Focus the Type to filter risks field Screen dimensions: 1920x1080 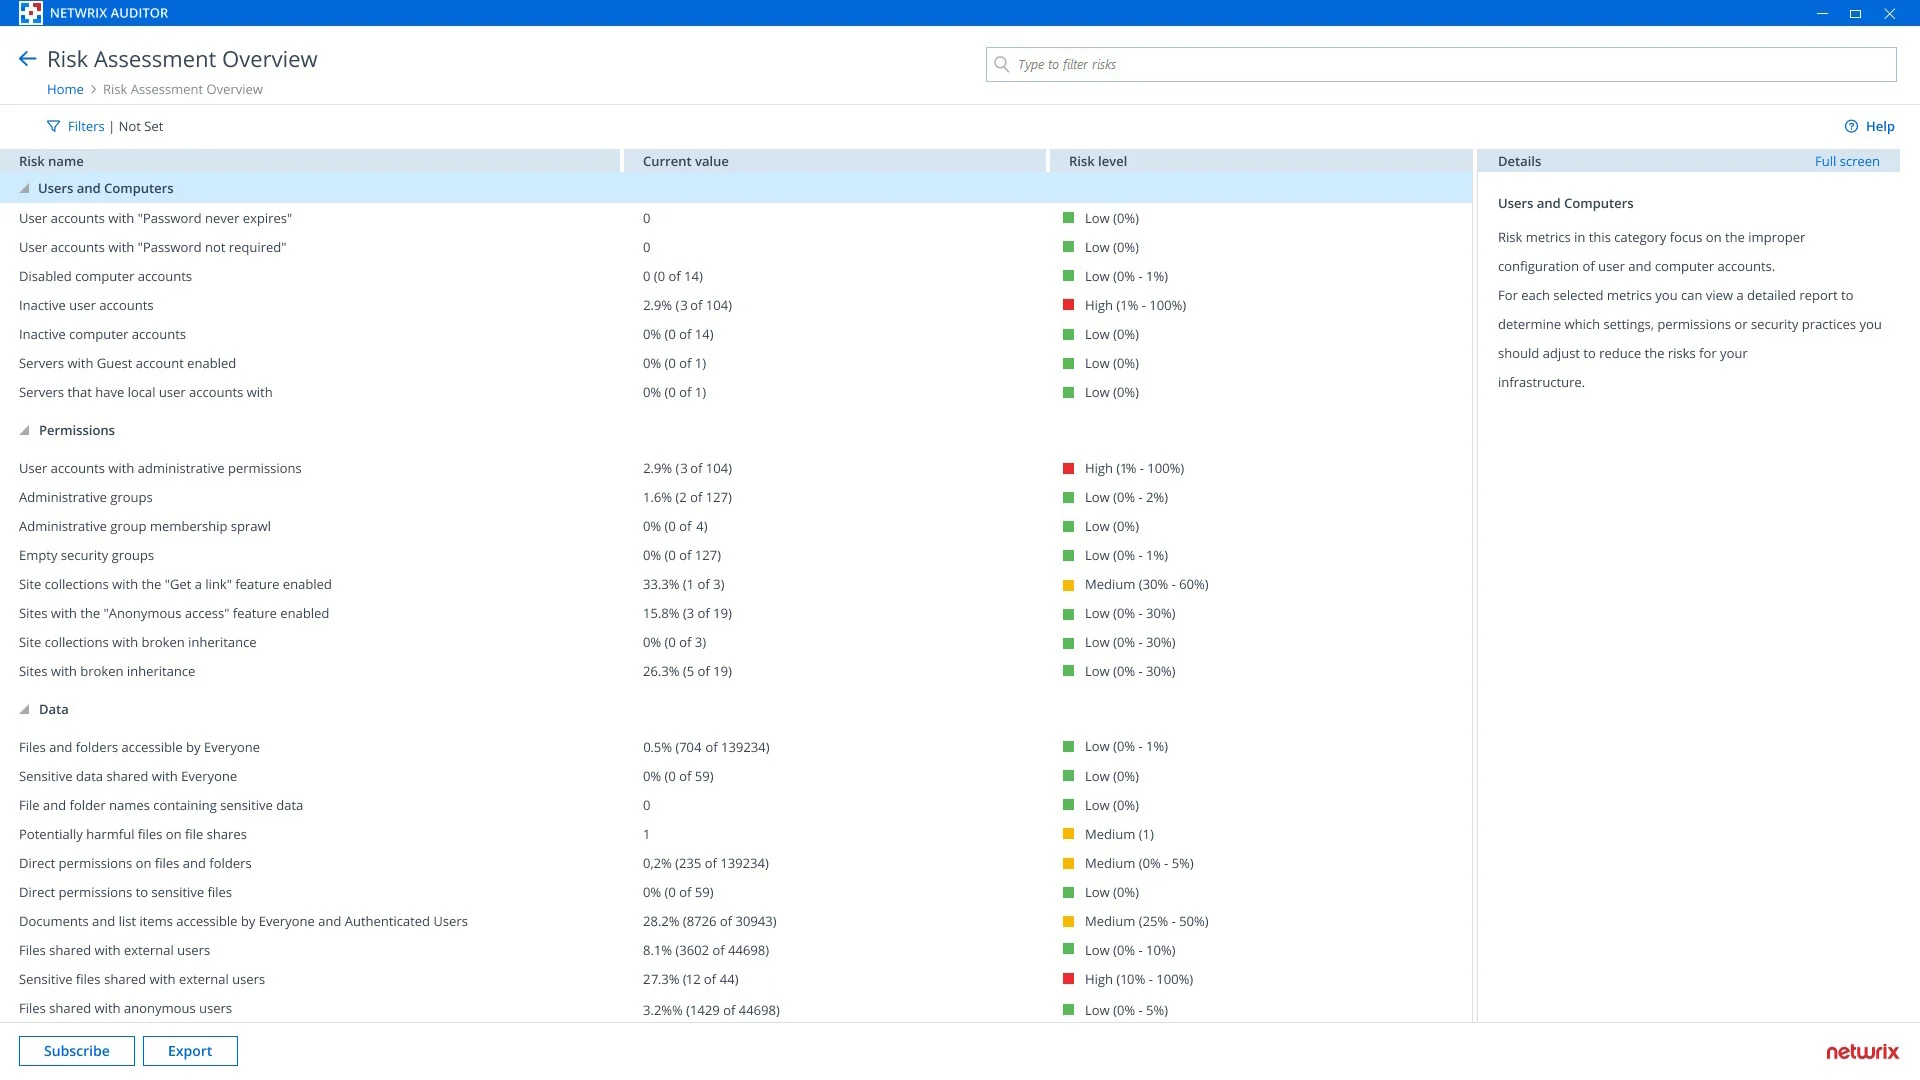pos(1441,64)
